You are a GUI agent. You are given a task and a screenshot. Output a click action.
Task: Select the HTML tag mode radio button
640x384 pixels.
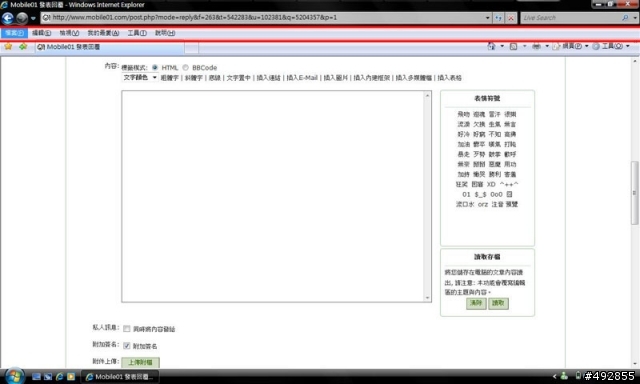coord(155,68)
